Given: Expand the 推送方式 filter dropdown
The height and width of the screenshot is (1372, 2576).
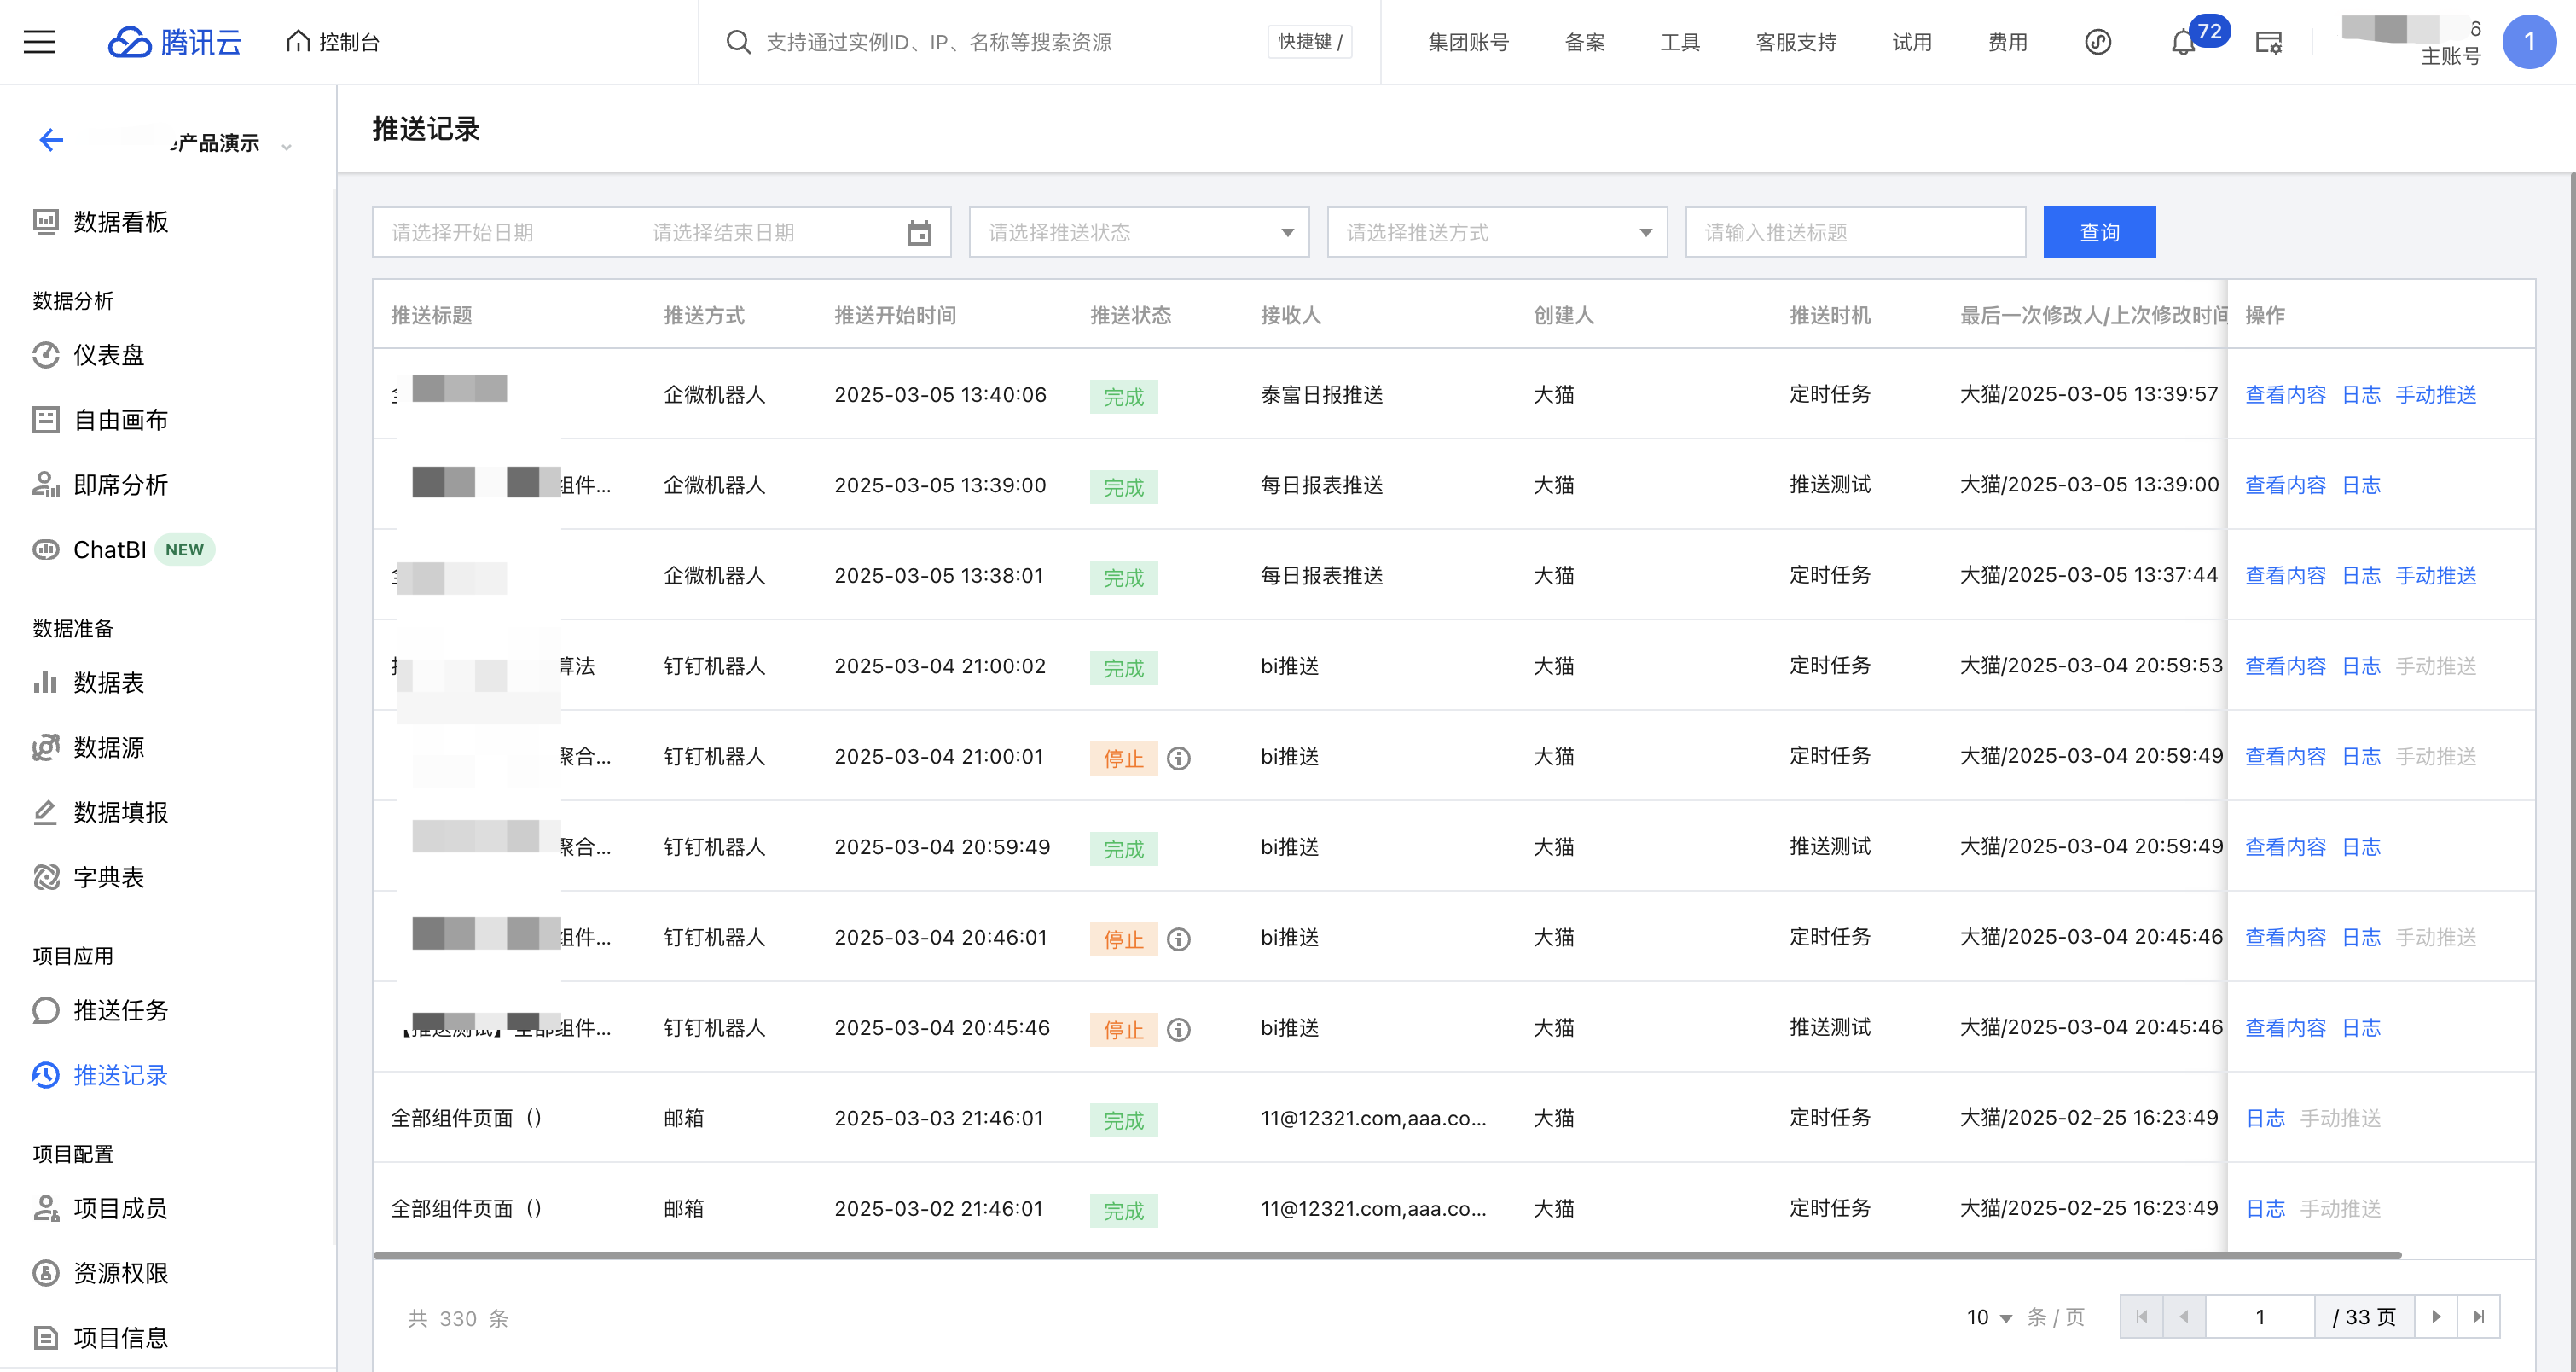Looking at the screenshot, I should pyautogui.click(x=1496, y=233).
